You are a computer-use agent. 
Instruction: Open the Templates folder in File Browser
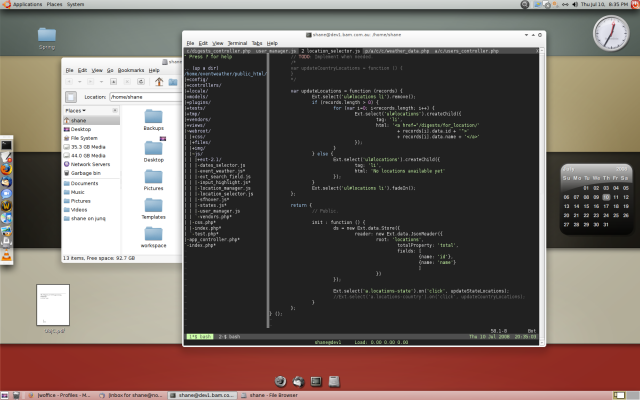click(x=153, y=209)
